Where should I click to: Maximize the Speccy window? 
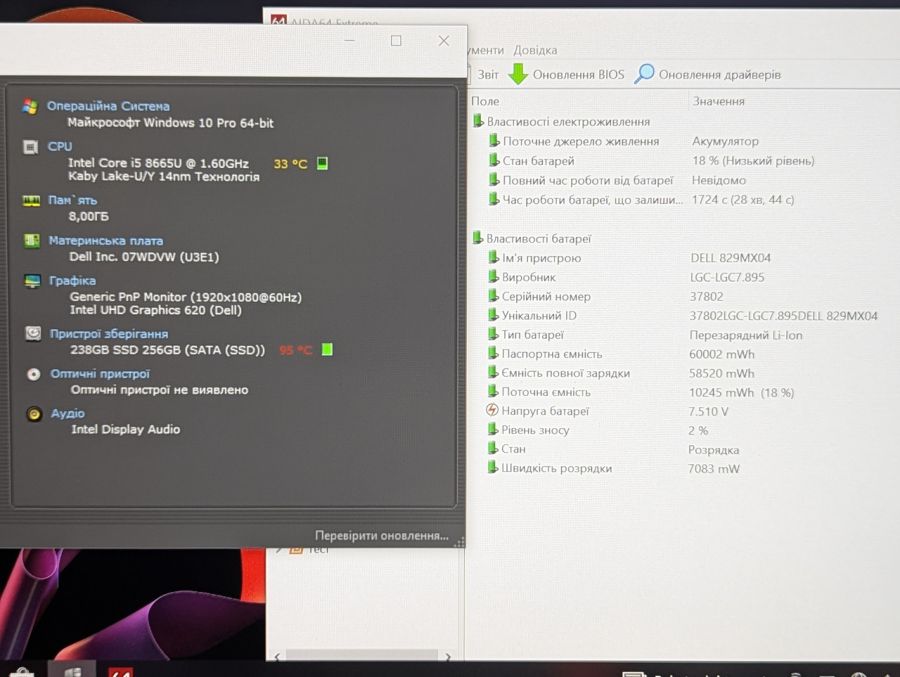(x=396, y=41)
